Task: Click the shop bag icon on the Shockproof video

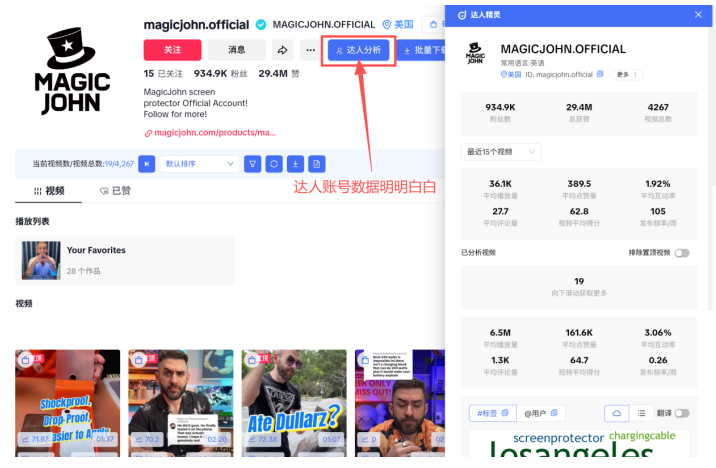Action: tap(26, 360)
